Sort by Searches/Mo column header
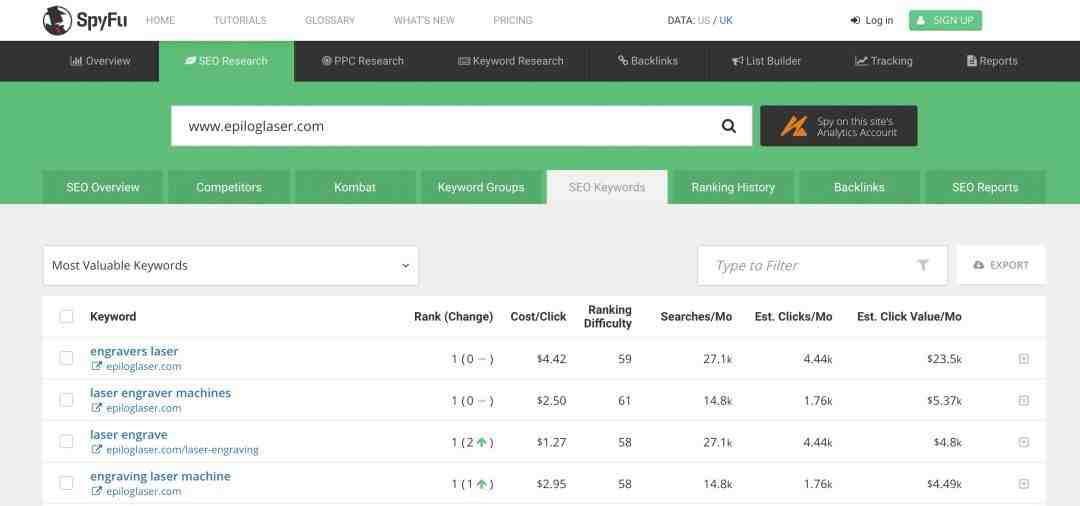Image resolution: width=1080 pixels, height=506 pixels. coord(696,317)
